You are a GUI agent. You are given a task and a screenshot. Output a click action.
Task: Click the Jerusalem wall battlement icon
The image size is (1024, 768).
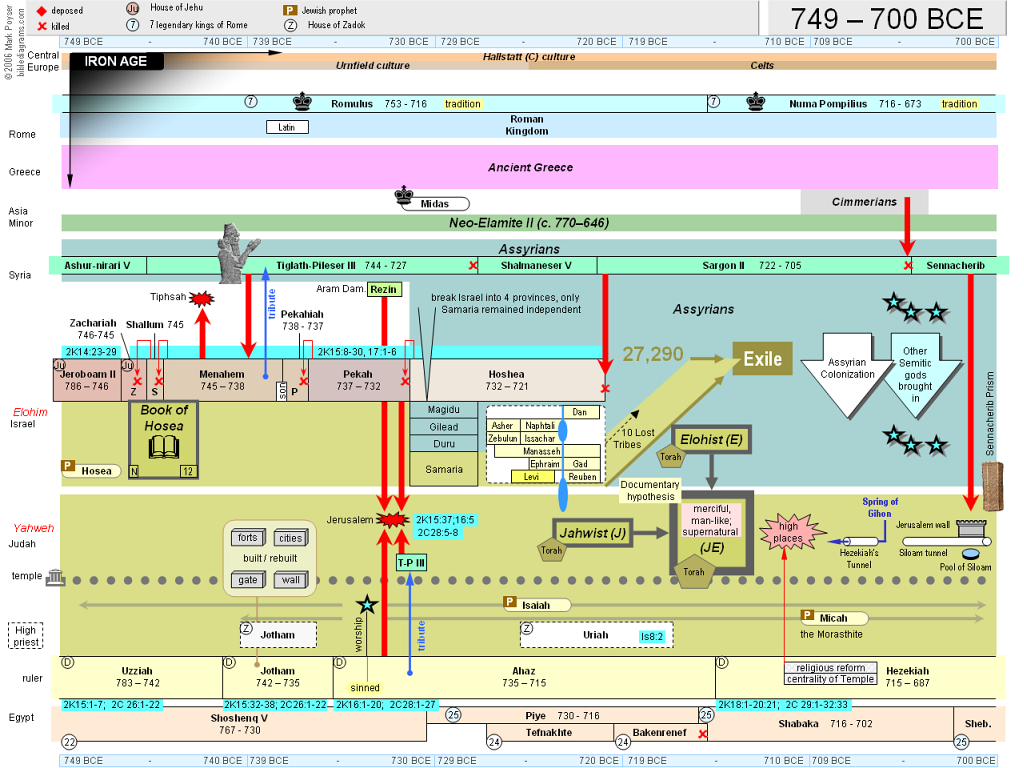point(971,527)
